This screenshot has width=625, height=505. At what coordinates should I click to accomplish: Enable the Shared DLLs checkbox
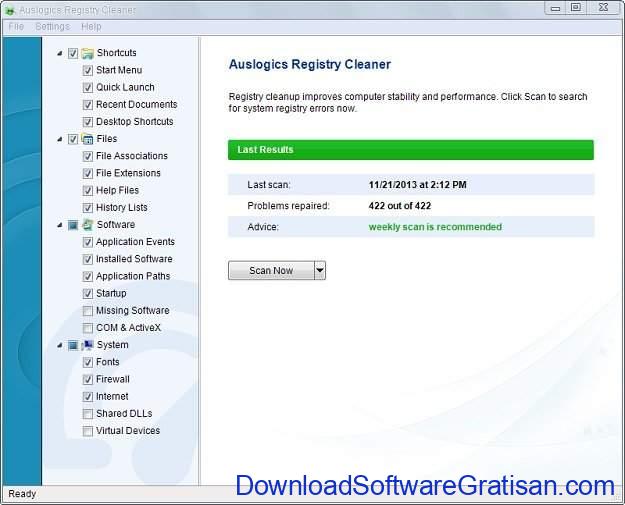pos(88,414)
